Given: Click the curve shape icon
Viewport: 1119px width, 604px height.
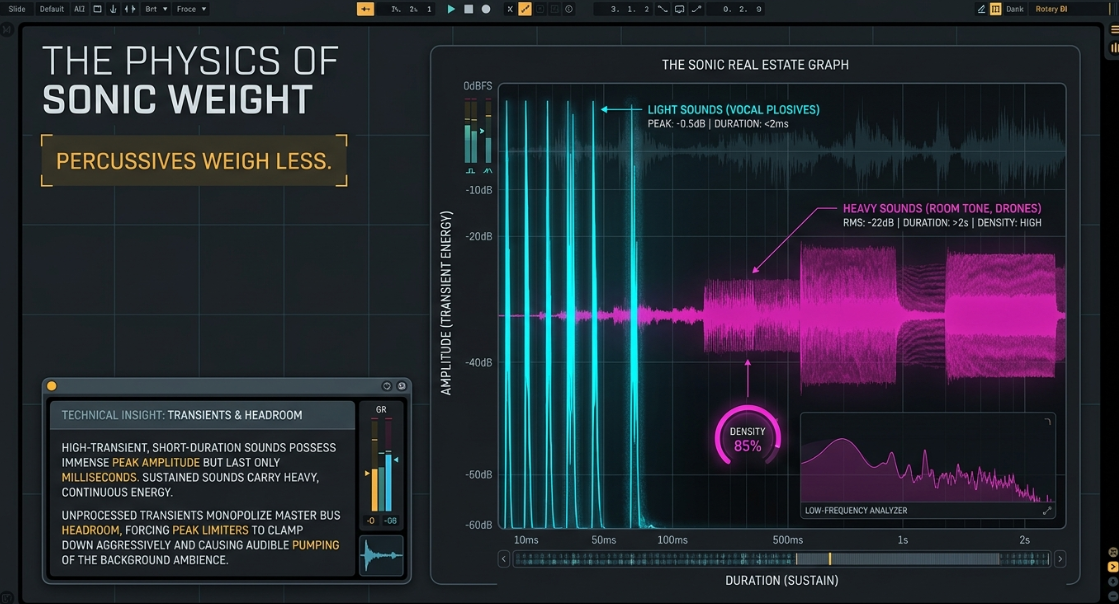Looking at the screenshot, I should tap(663, 9).
